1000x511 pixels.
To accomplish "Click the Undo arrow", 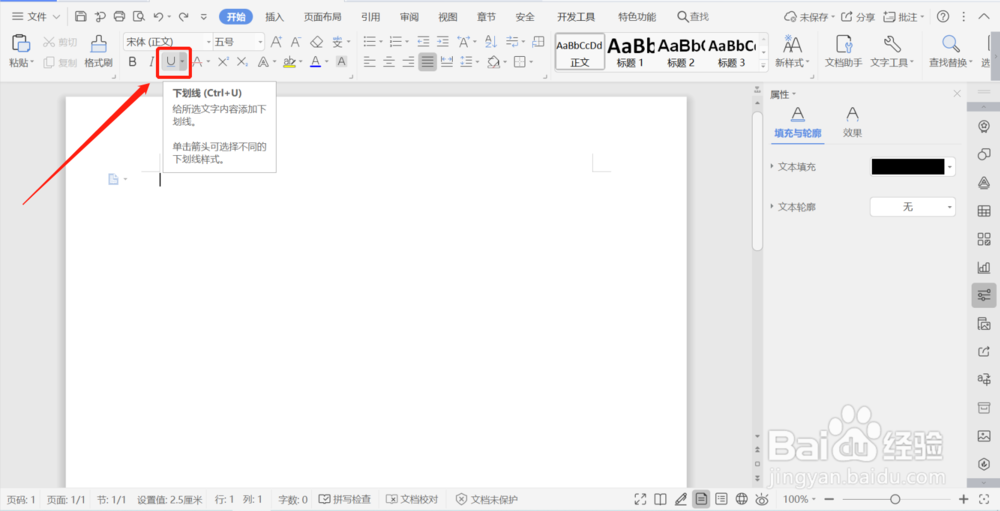I will click(158, 17).
